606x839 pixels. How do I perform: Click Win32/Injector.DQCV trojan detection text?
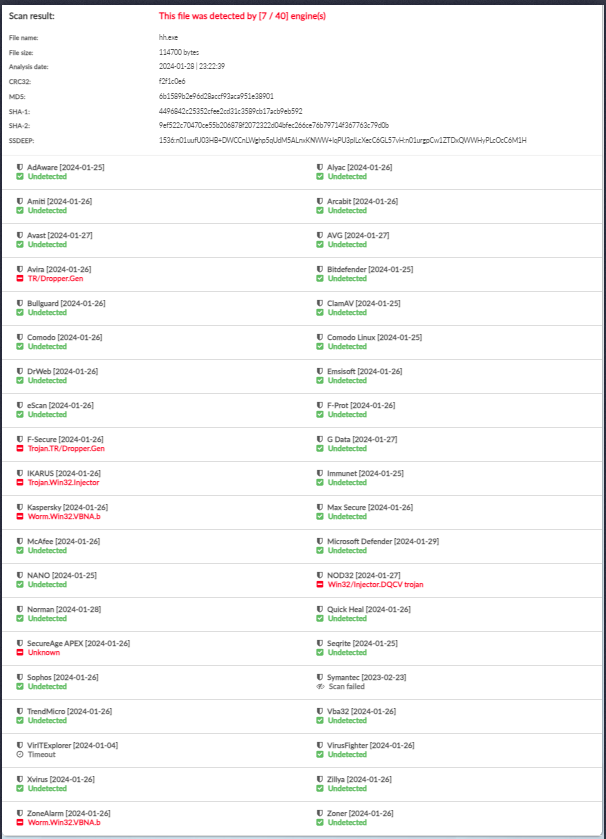pyautogui.click(x=375, y=584)
